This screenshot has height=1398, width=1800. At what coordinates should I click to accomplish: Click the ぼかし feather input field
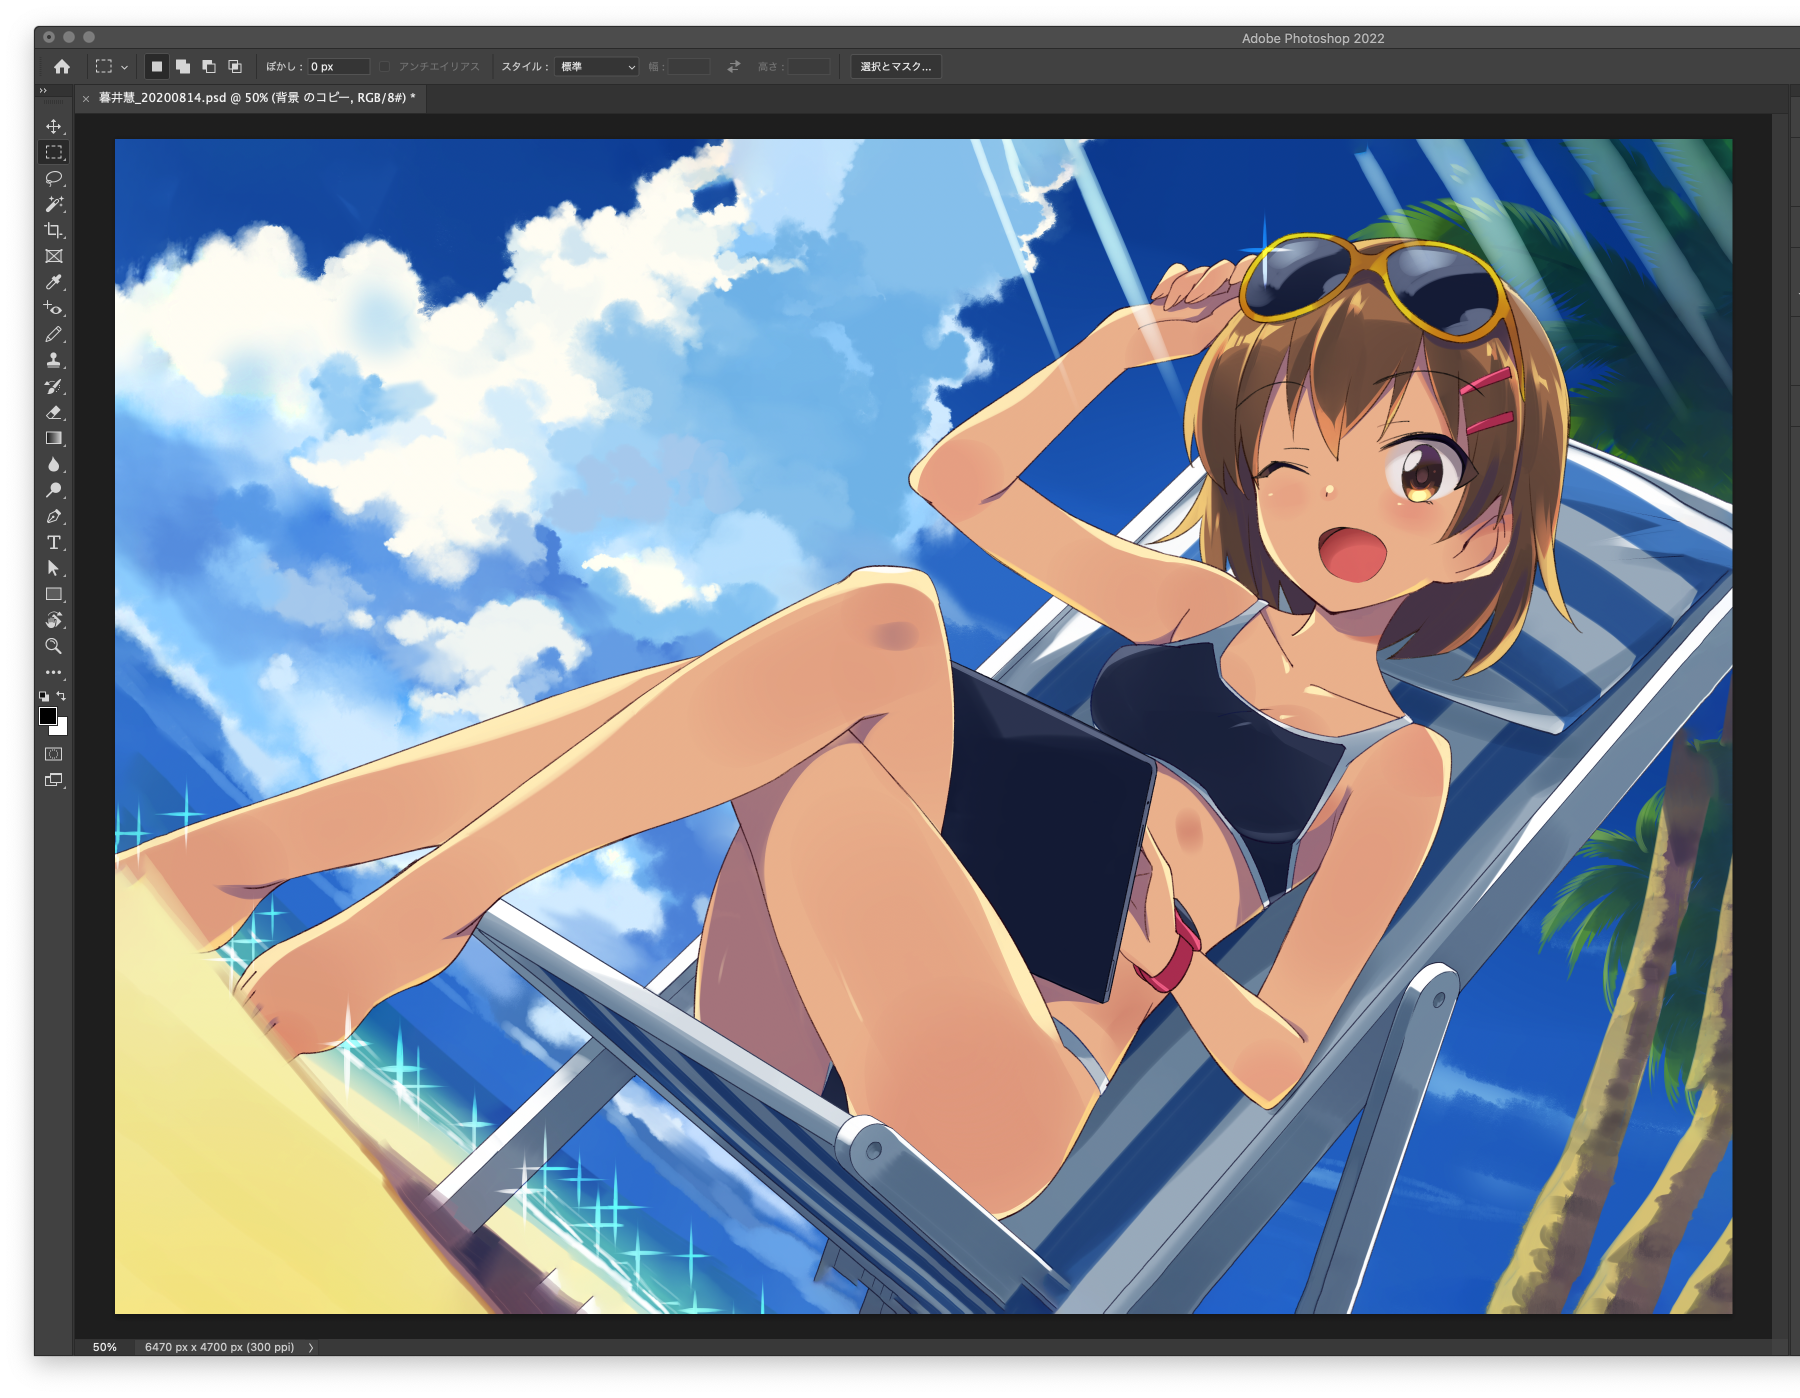tap(338, 67)
